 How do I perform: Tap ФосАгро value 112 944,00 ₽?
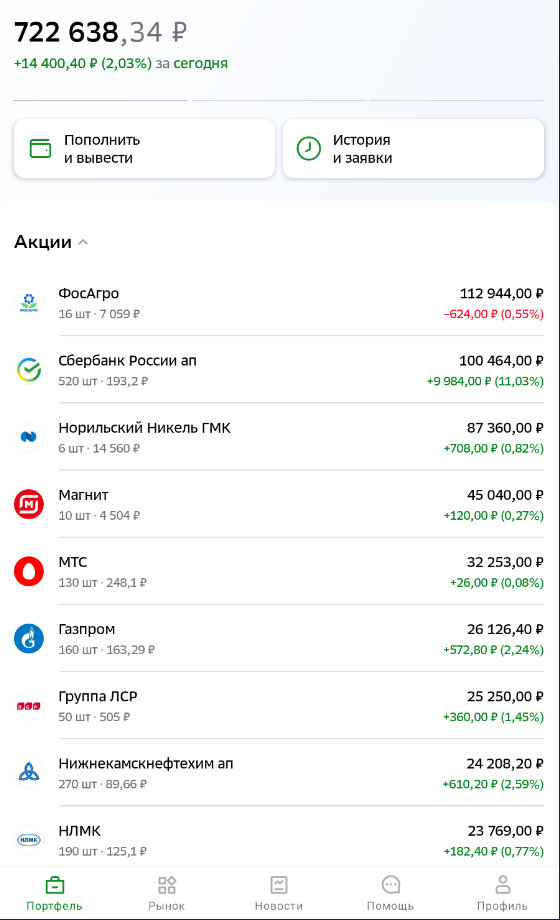coord(501,293)
